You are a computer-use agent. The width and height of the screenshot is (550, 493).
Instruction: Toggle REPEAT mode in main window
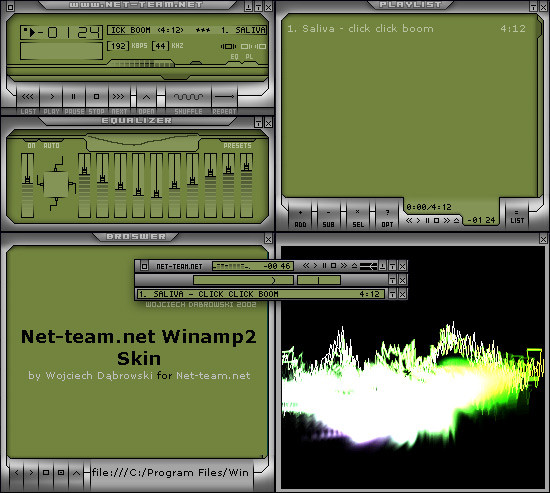pos(224,96)
